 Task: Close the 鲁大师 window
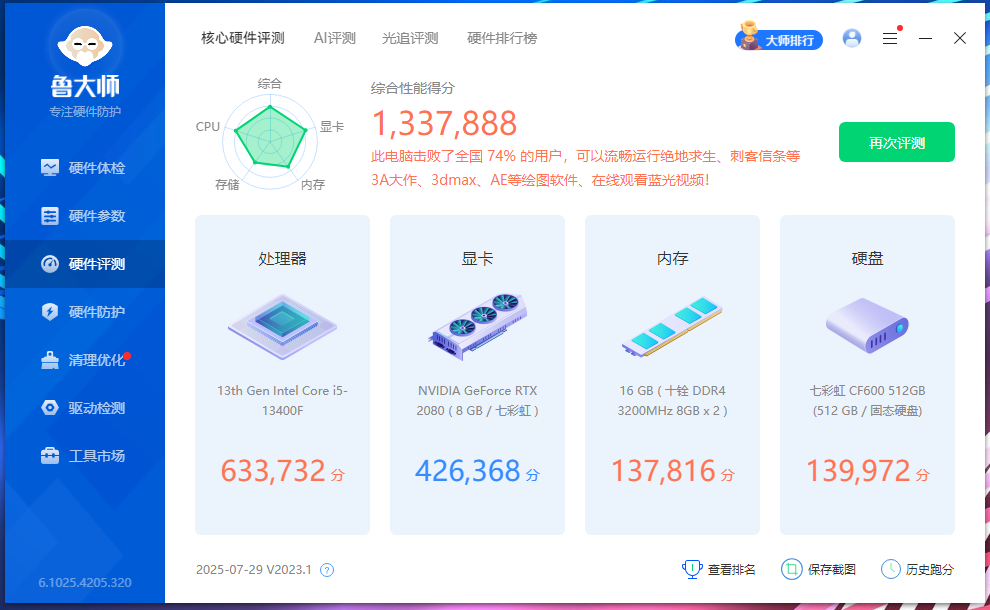coord(960,39)
